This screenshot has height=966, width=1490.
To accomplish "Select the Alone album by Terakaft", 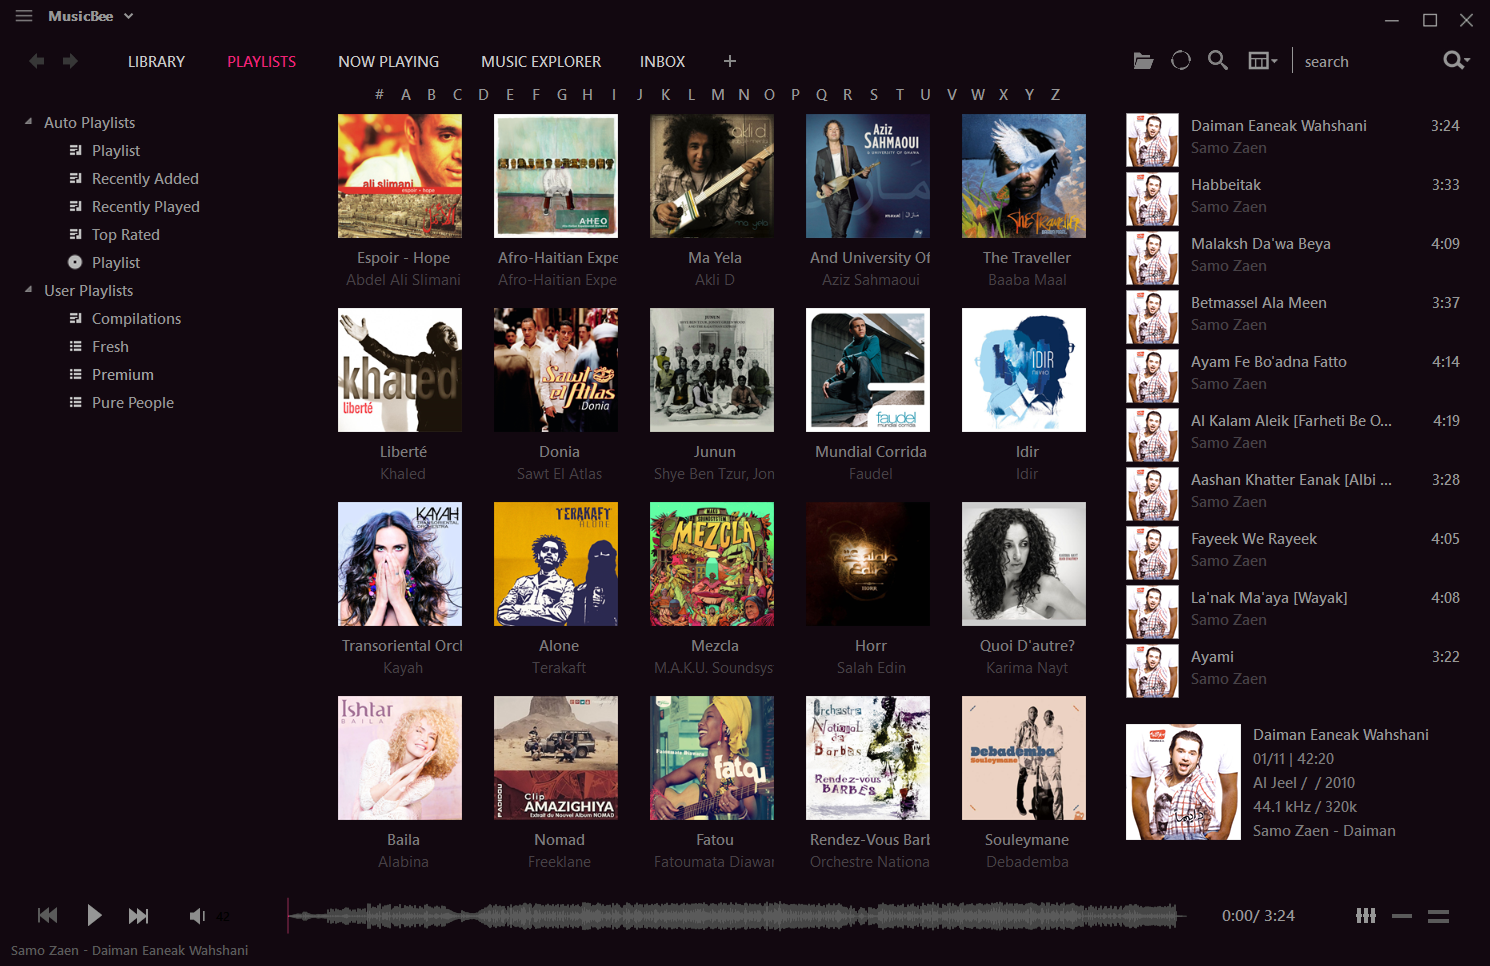I will 556,564.
